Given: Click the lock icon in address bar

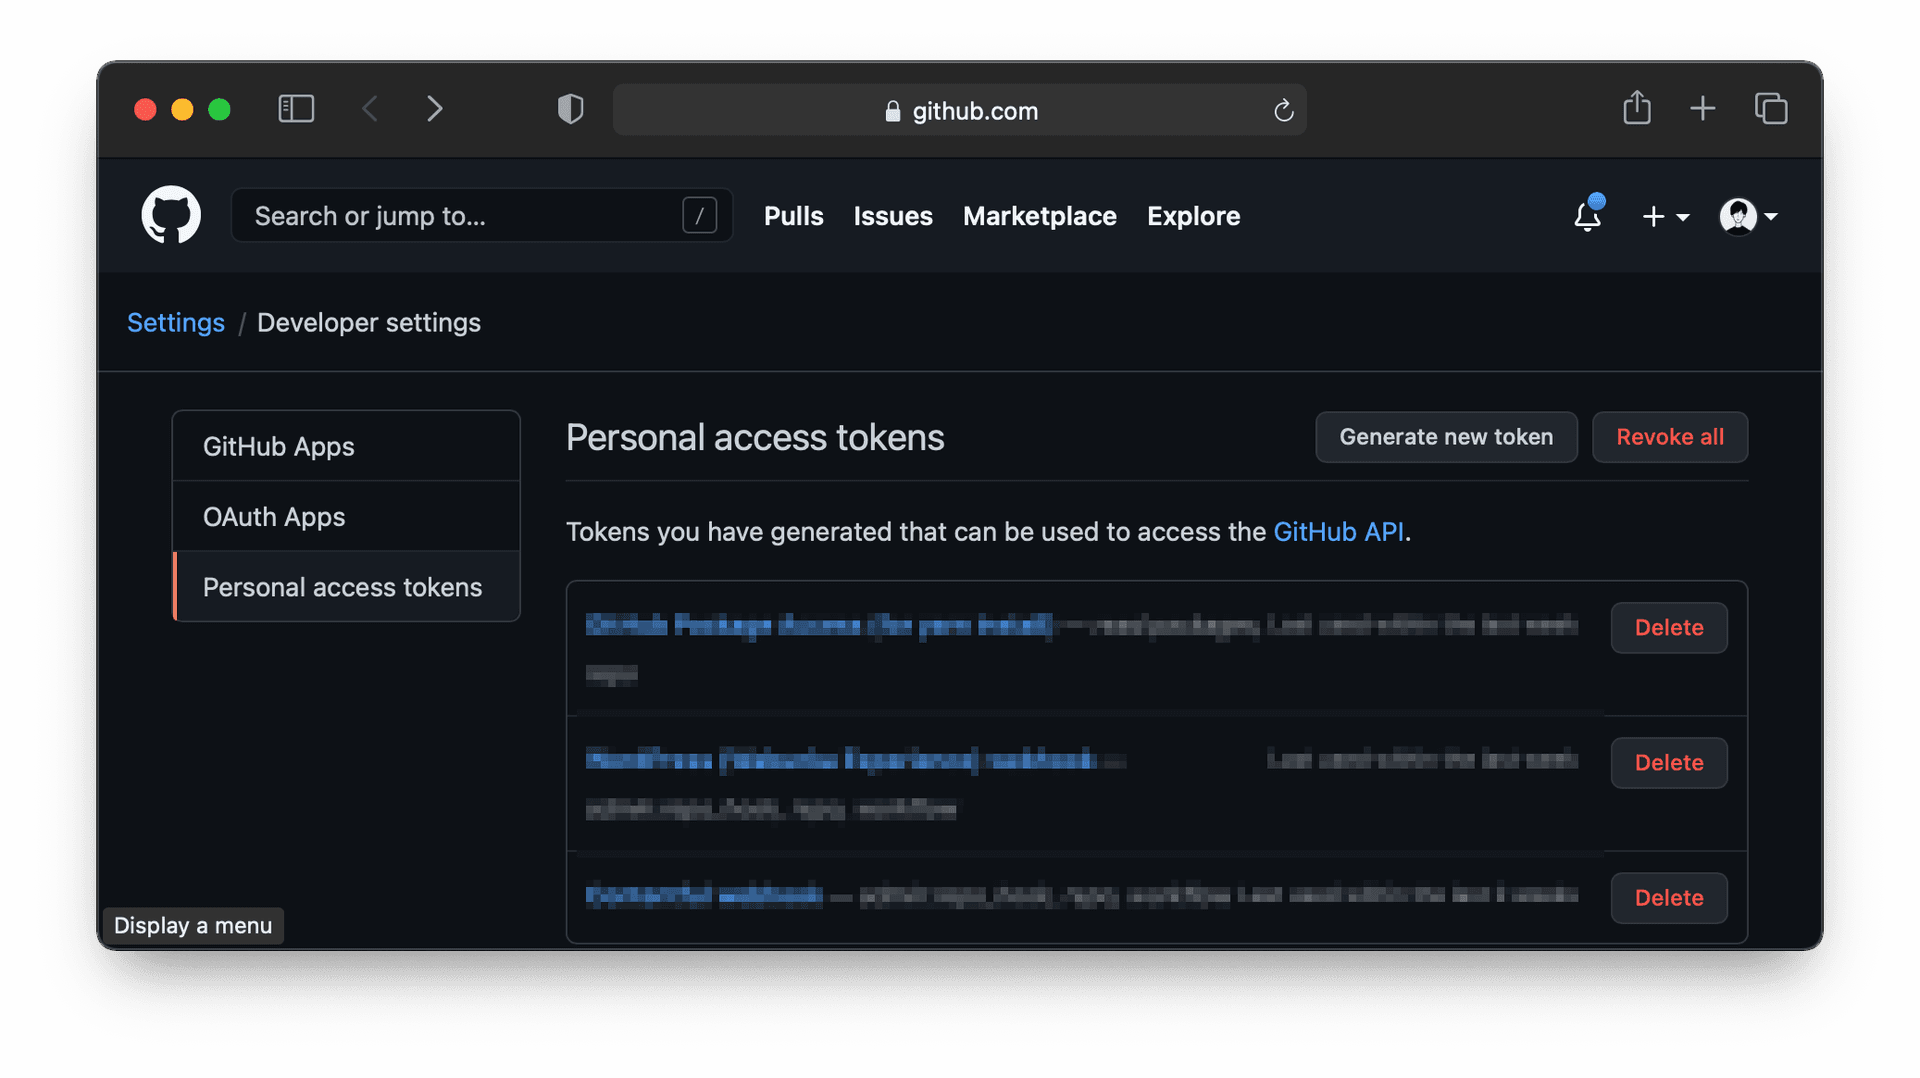Looking at the screenshot, I should [893, 111].
